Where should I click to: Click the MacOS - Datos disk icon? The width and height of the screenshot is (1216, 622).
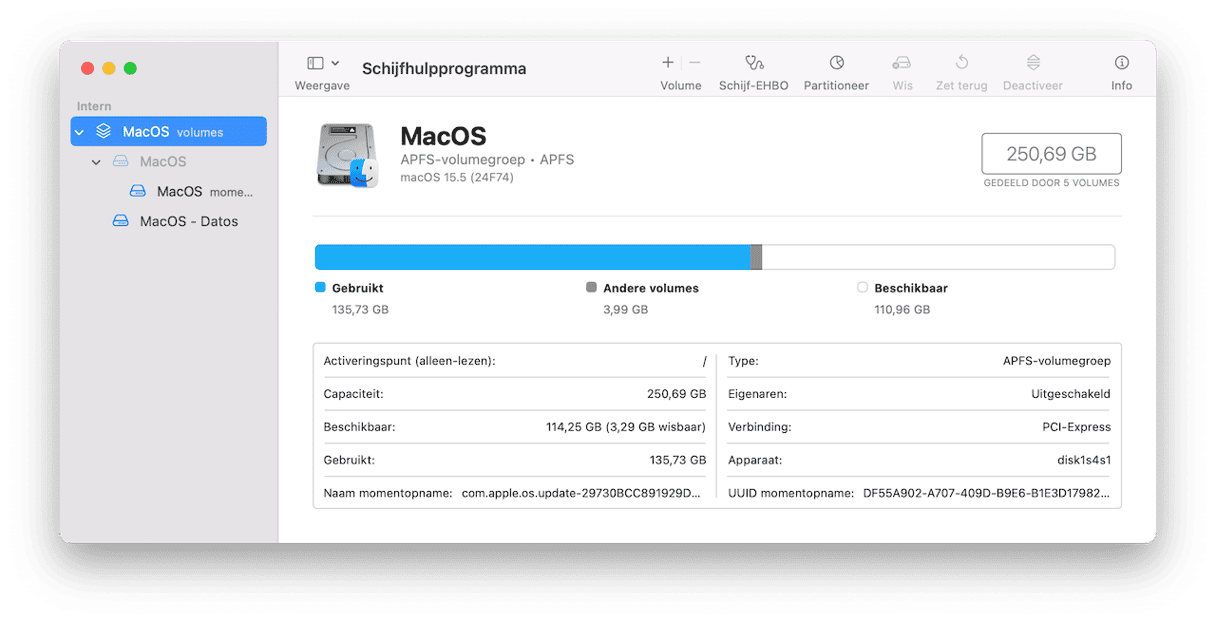[121, 222]
